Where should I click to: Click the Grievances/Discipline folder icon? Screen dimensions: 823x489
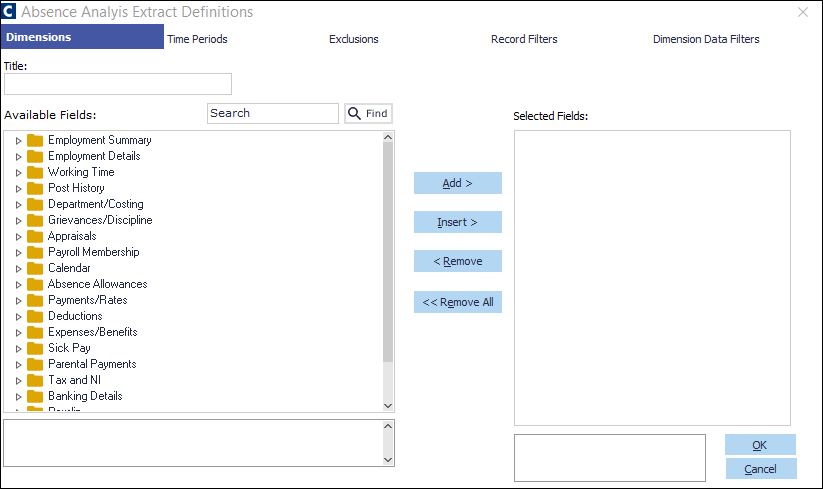(x=35, y=220)
